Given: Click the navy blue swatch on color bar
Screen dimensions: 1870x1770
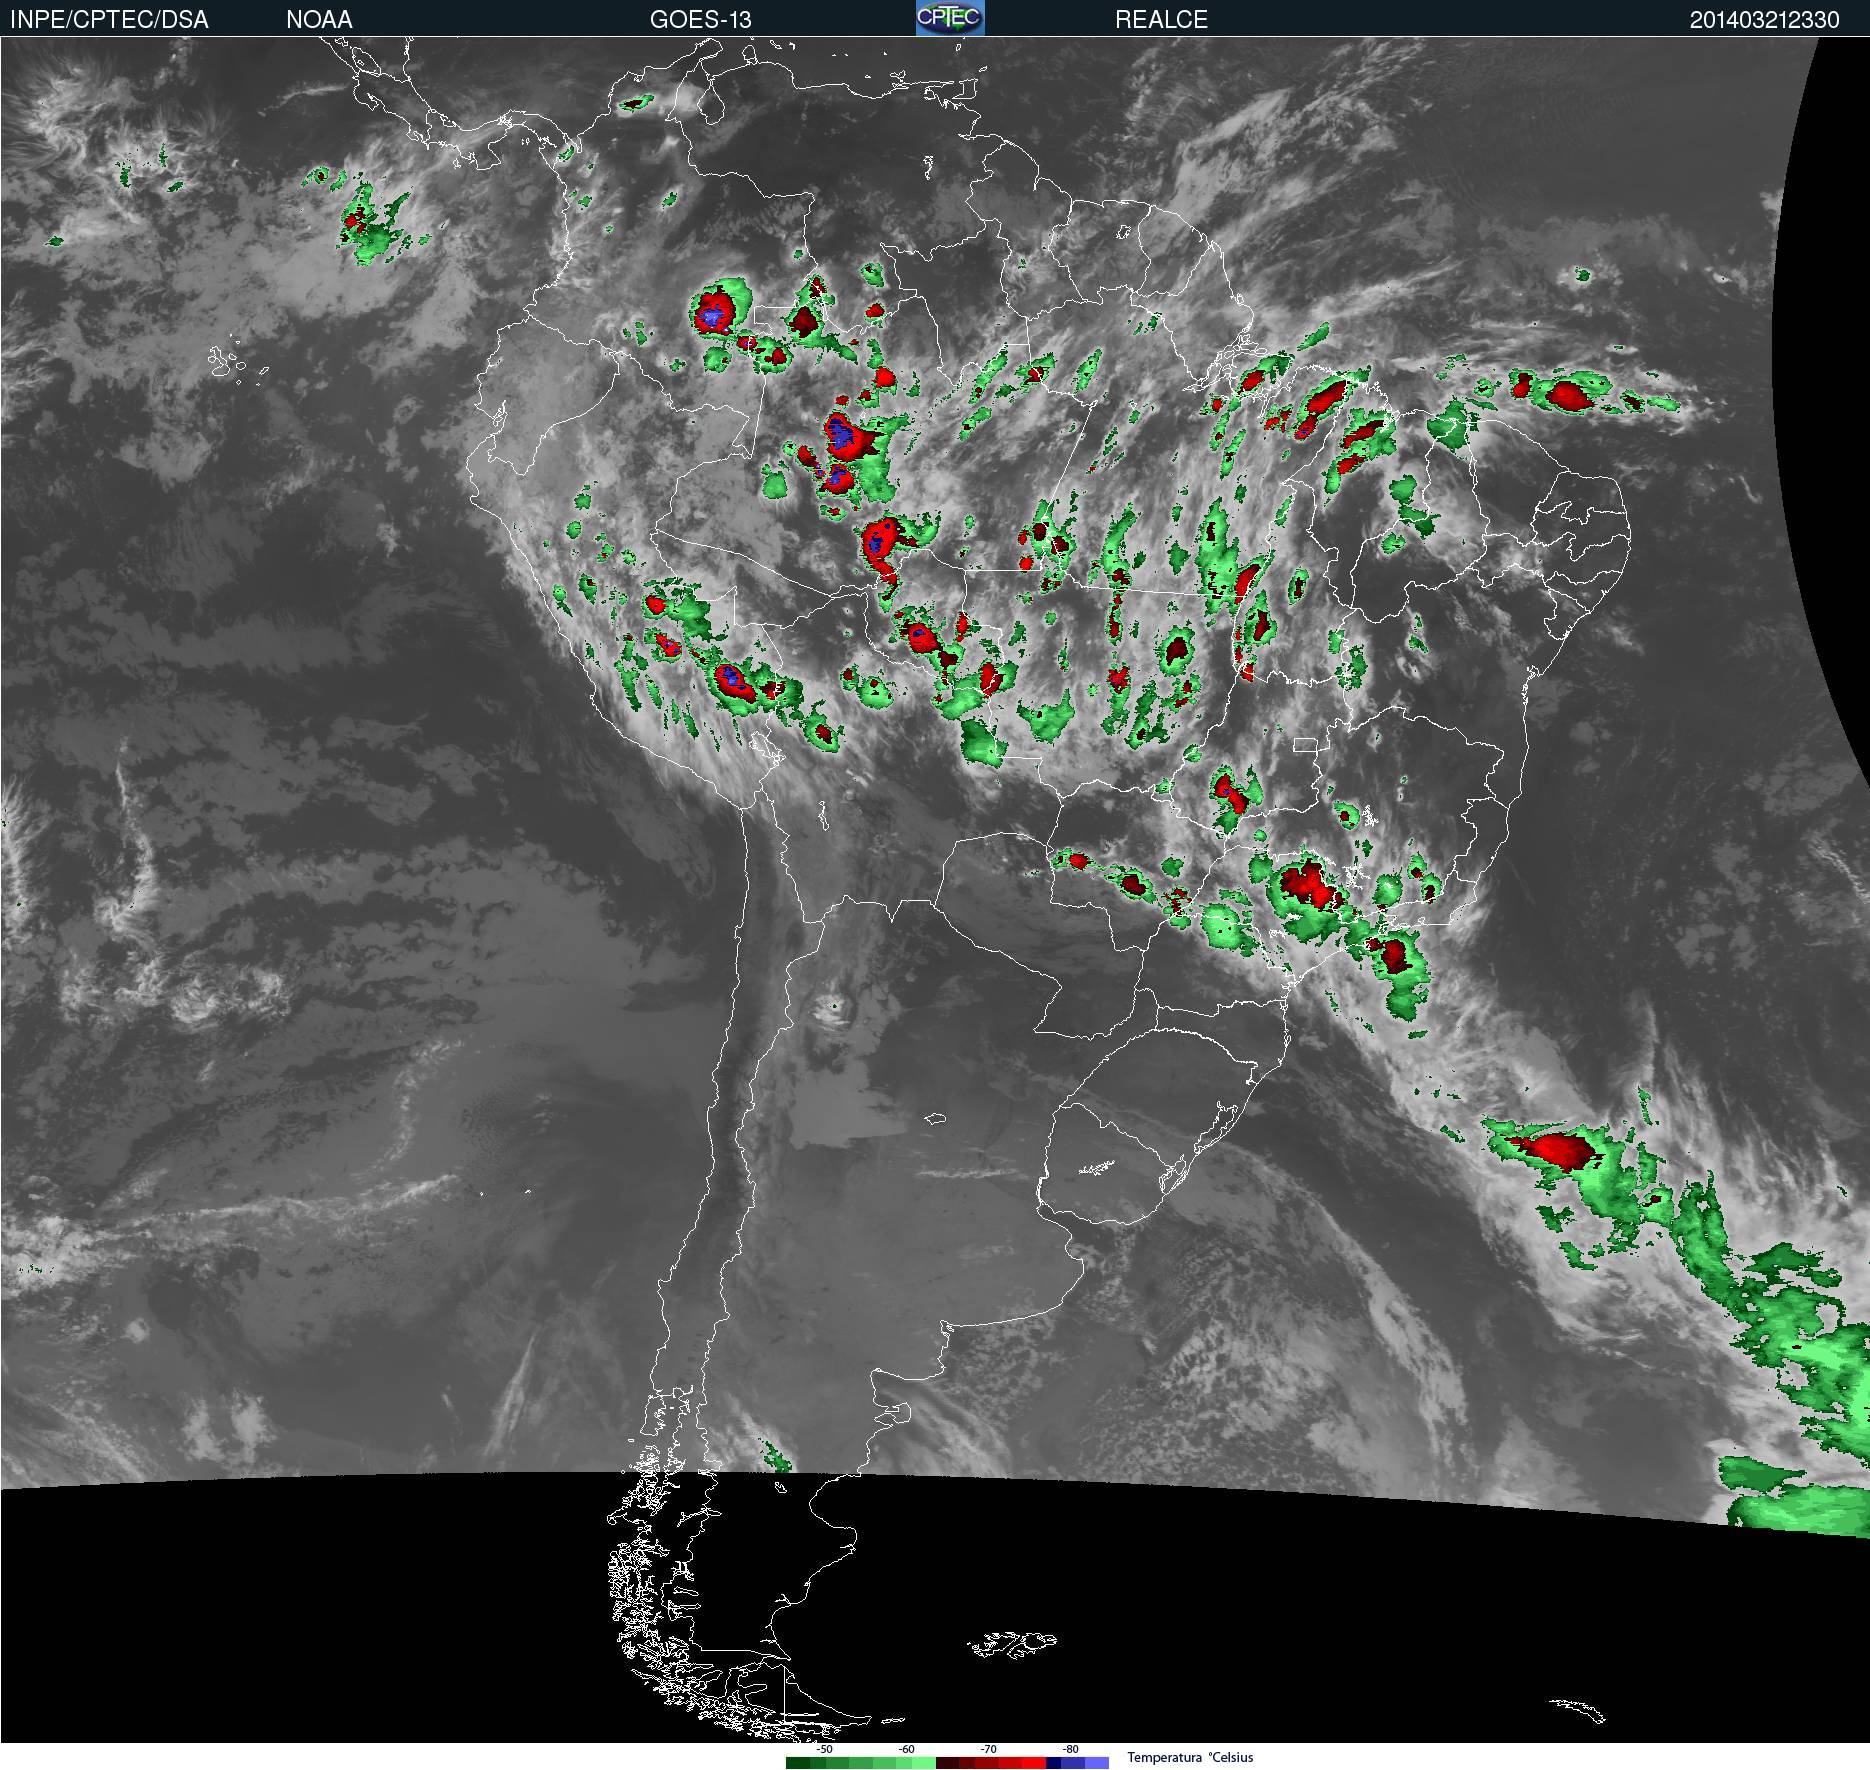Looking at the screenshot, I should (x=1054, y=1763).
